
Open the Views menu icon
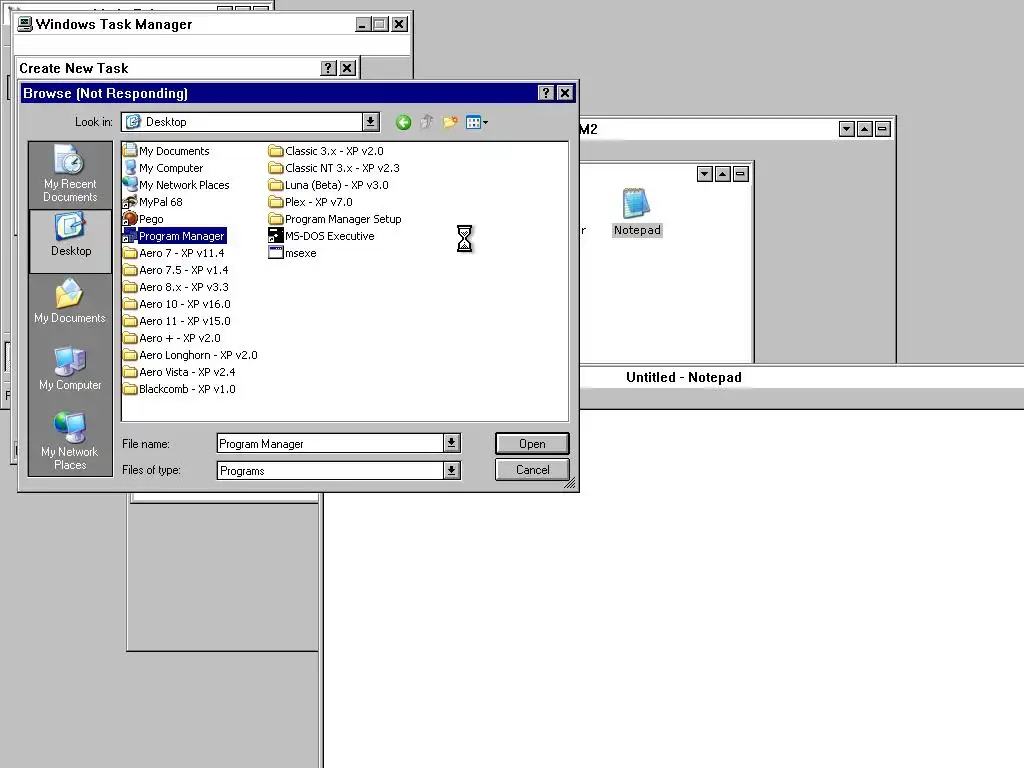click(x=477, y=122)
